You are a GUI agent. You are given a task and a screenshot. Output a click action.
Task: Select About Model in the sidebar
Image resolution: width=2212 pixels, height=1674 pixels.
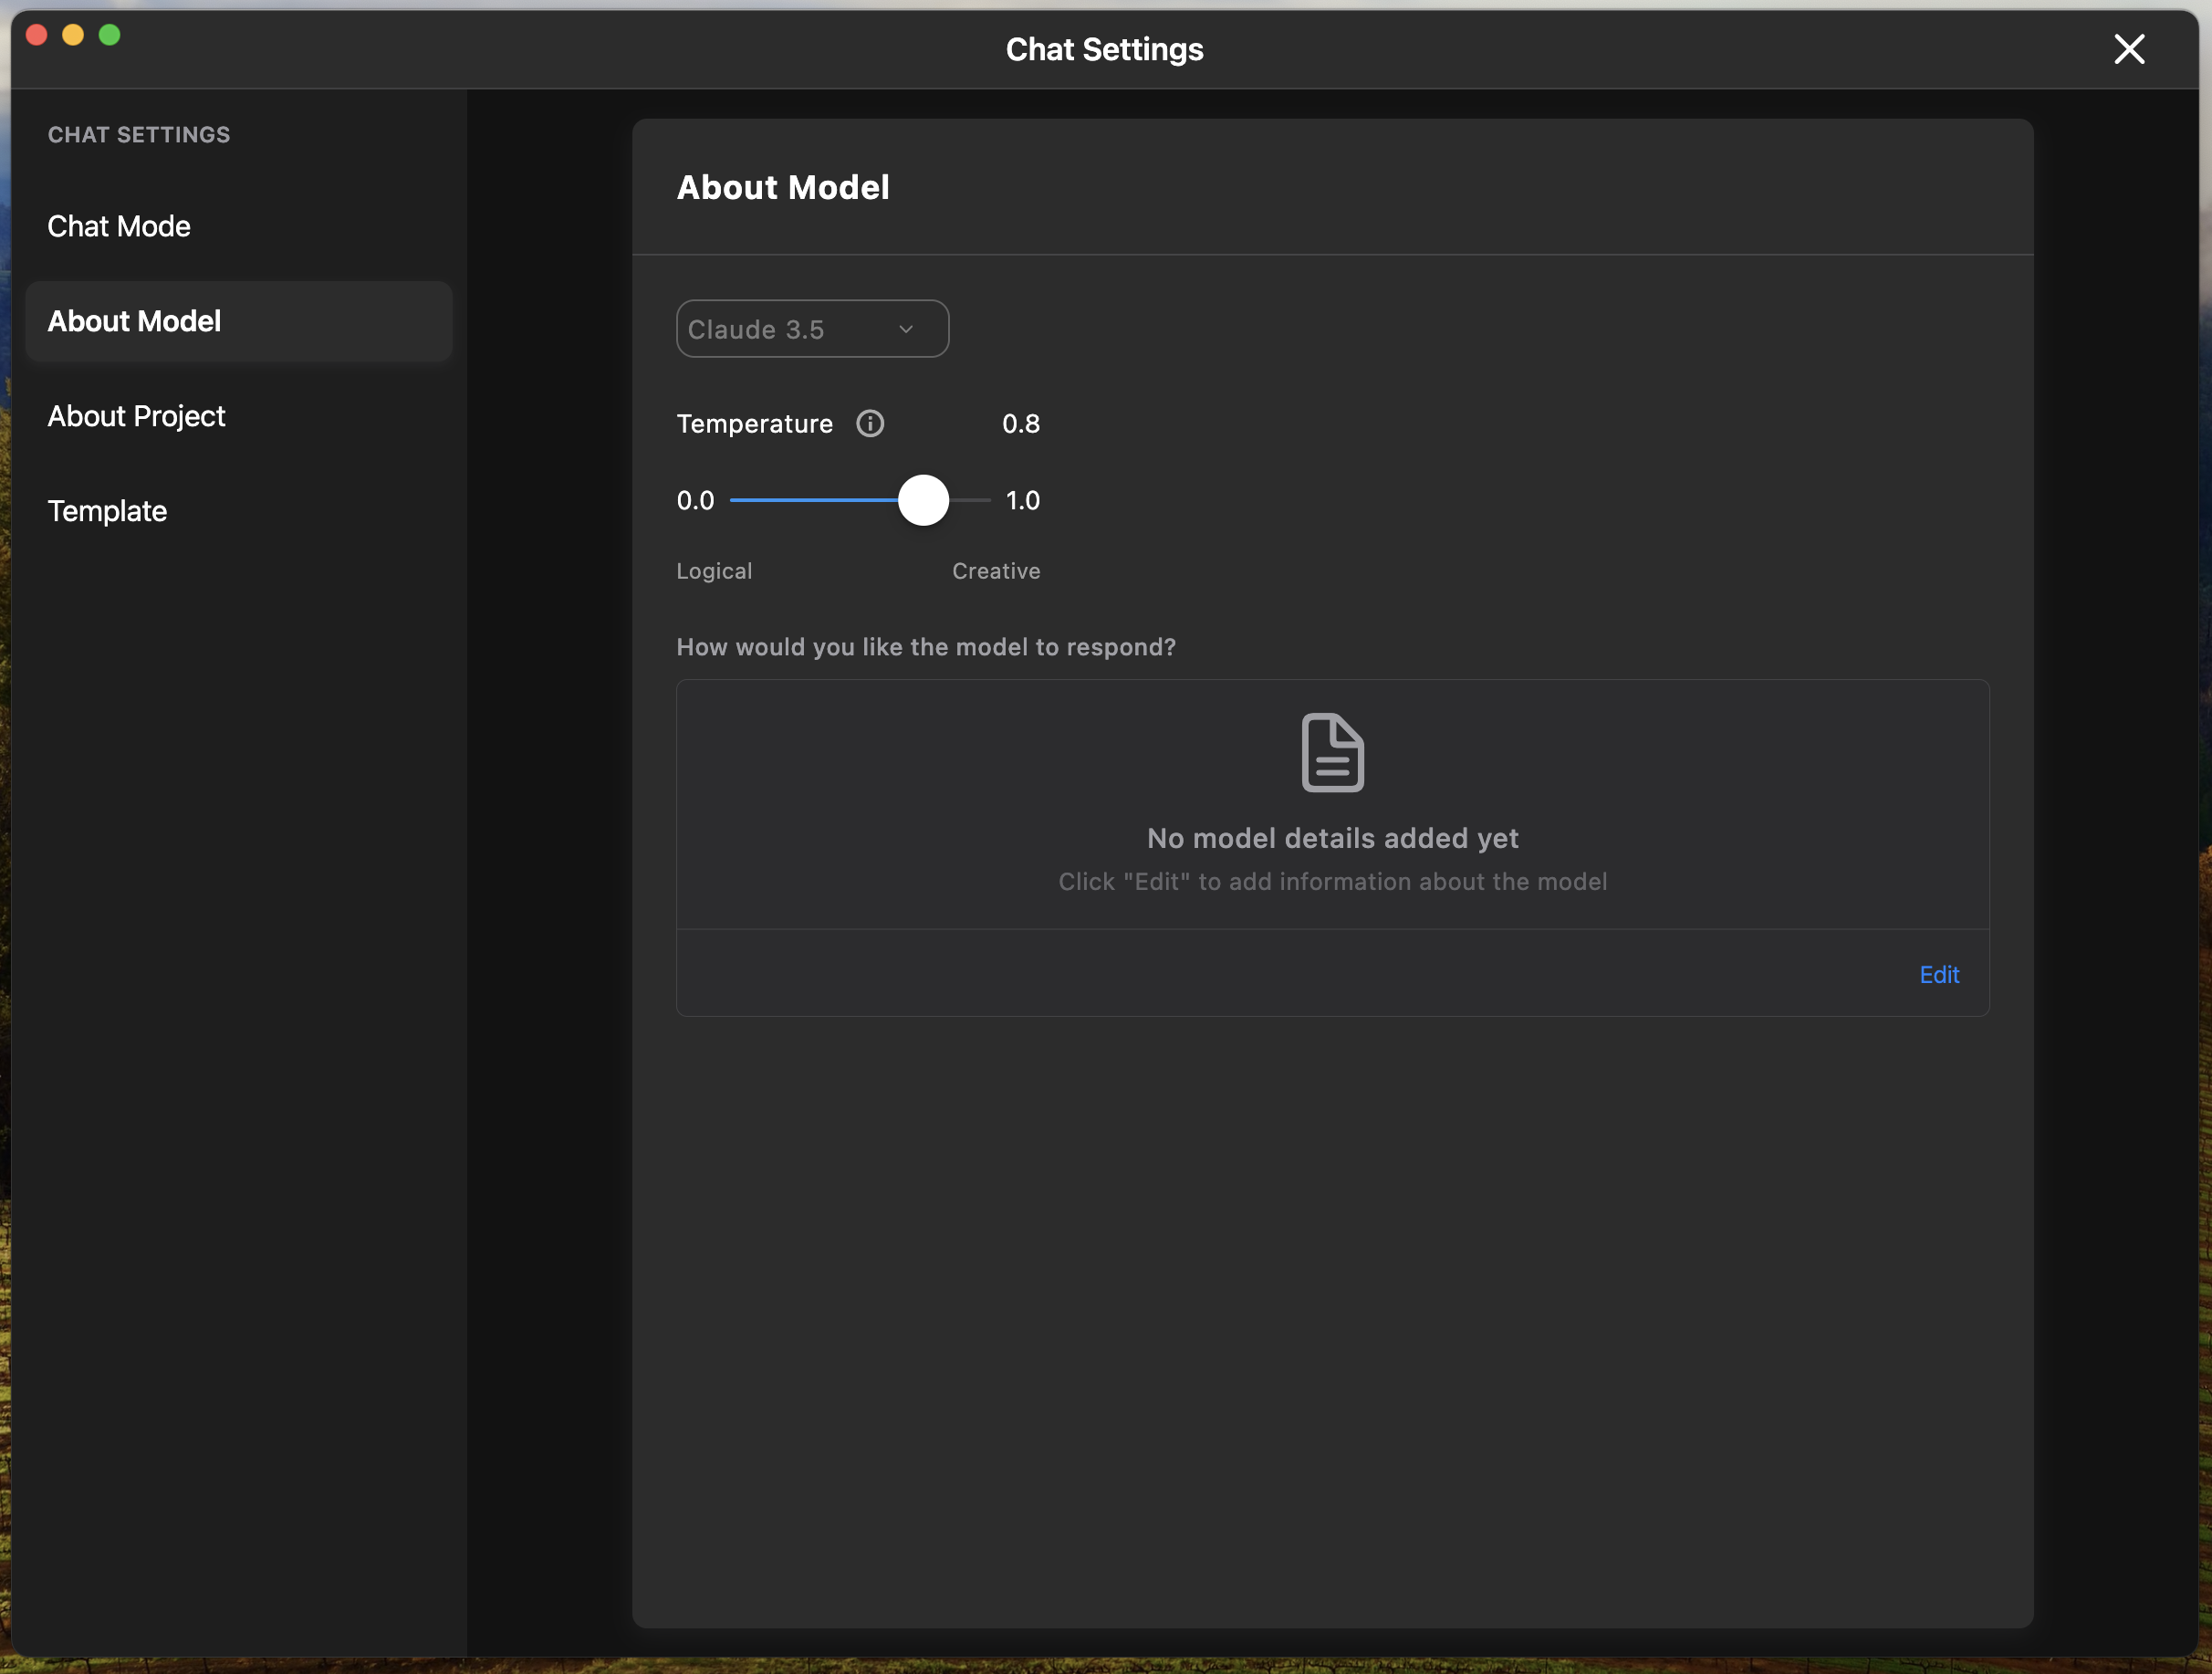239,321
